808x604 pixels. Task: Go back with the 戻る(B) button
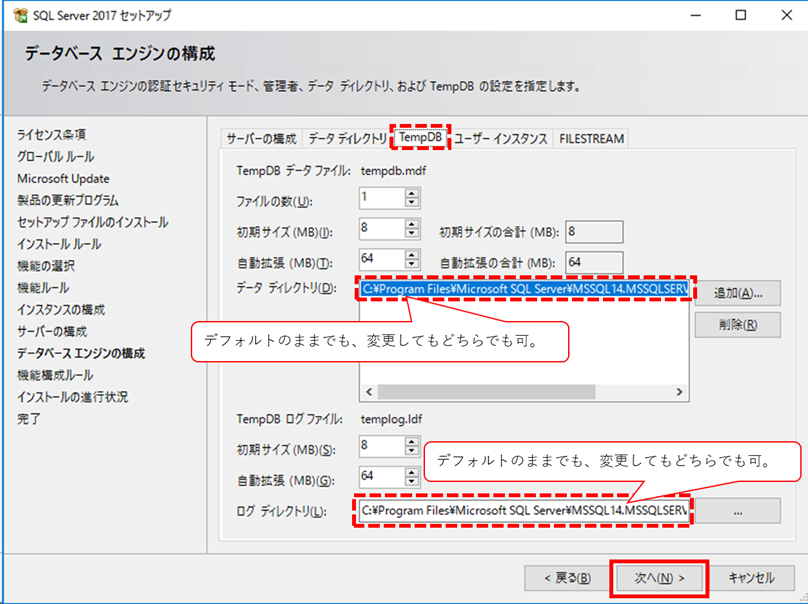click(x=567, y=578)
